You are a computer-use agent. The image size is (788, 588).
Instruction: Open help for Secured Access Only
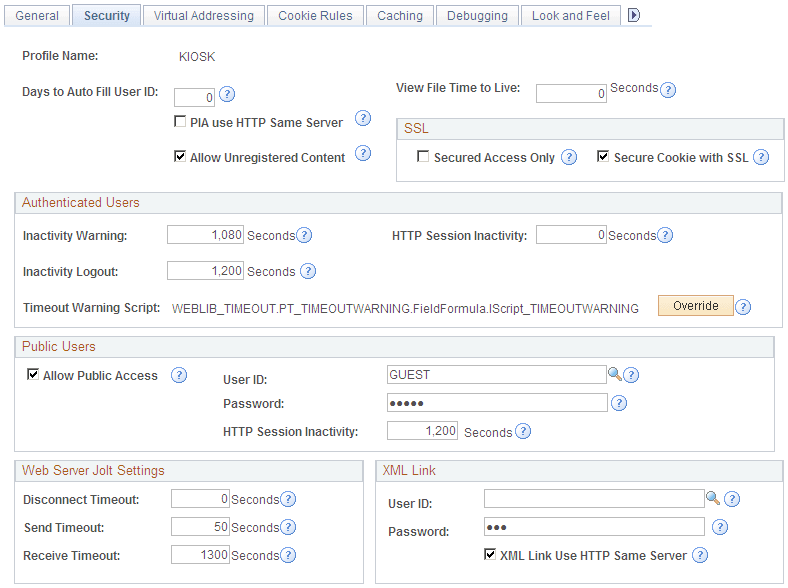(x=569, y=157)
